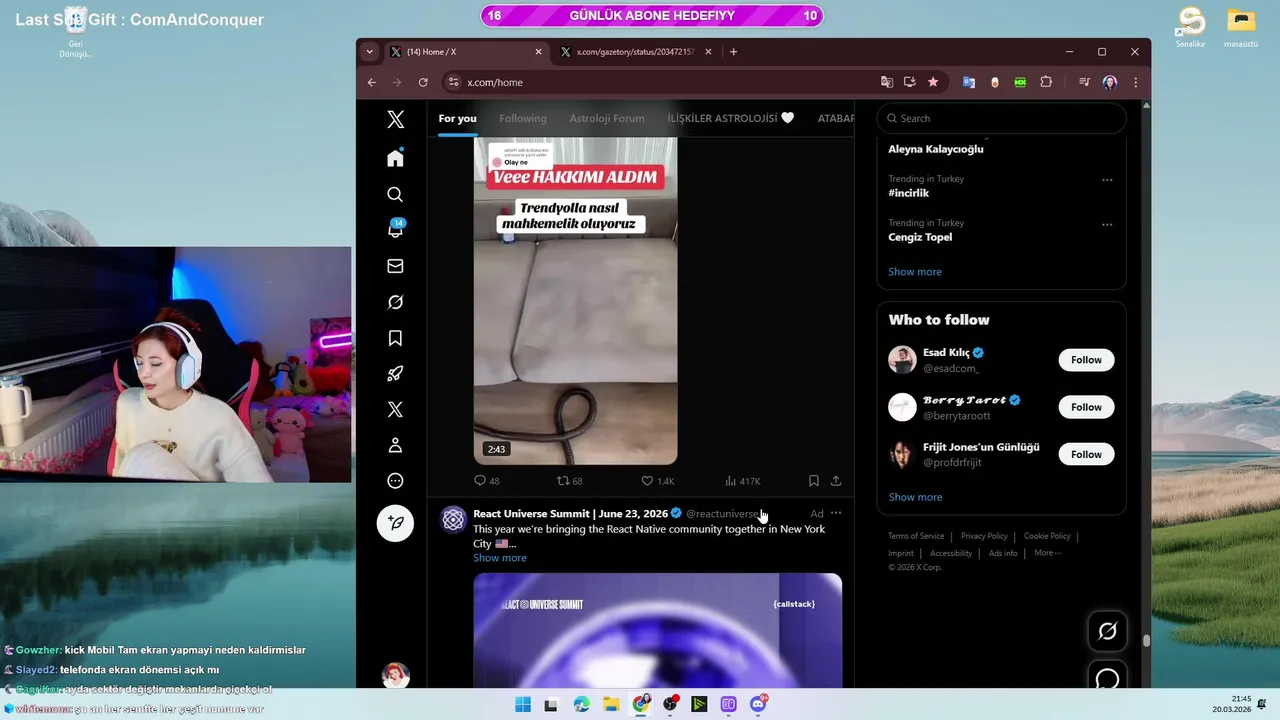
Task: Switch to İLİŞKİLER ASTROLOJİSİ tab
Action: pyautogui.click(x=731, y=118)
